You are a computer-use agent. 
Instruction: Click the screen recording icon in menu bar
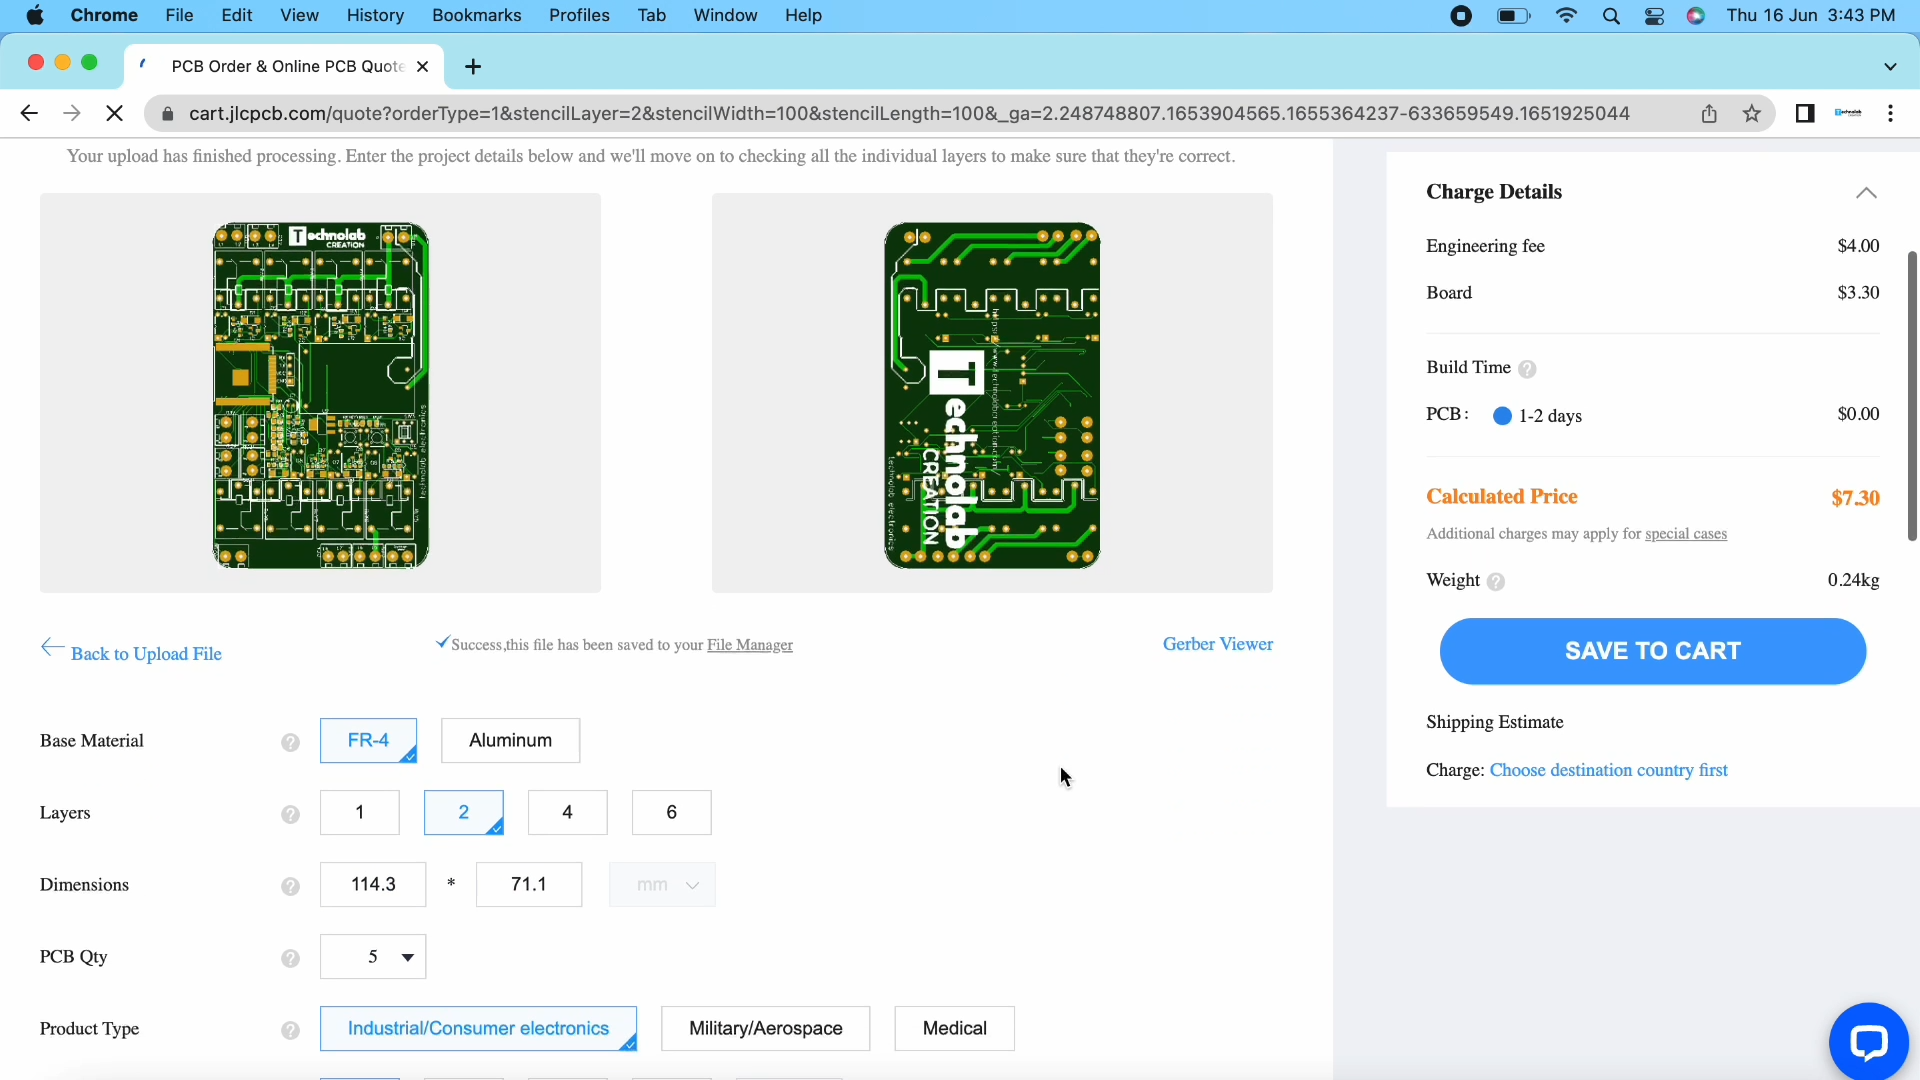[x=1461, y=15]
